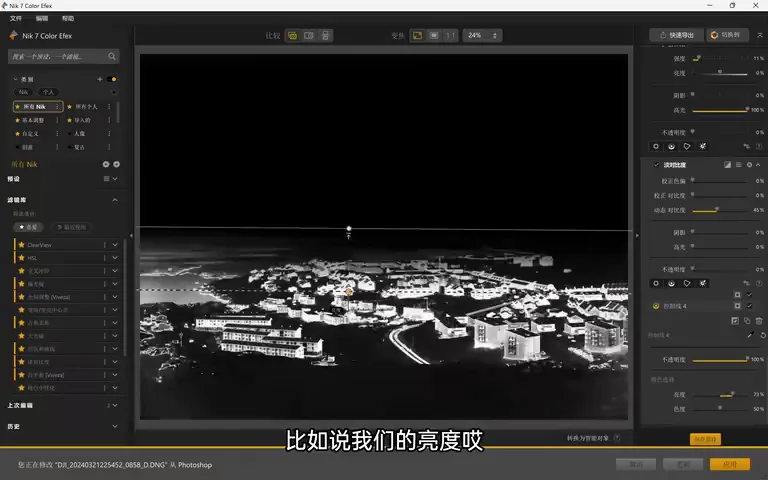Add a control line in upper filter
Image resolution: width=768 pixels, height=480 pixels.
tap(672, 146)
